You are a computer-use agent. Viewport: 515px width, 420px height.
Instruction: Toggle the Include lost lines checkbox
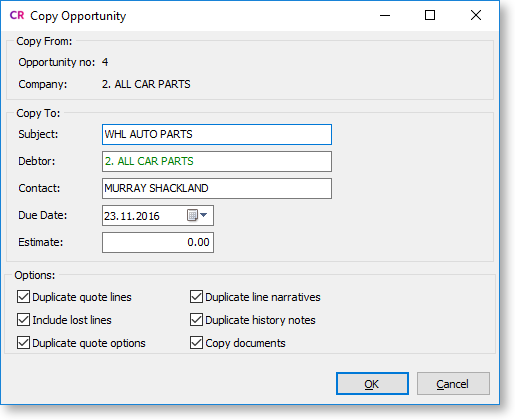(23, 320)
